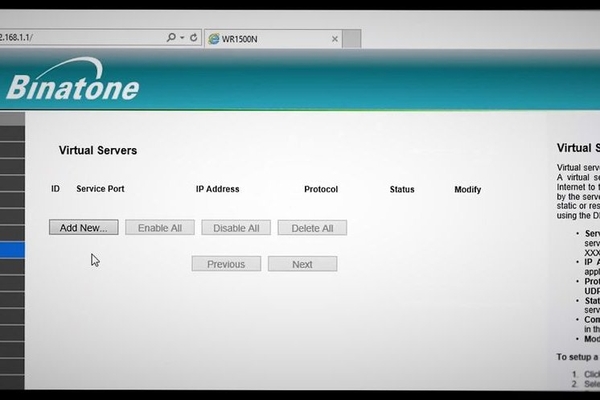Go to the Previous page
Image resolution: width=600 pixels, height=400 pixels.
tap(226, 264)
